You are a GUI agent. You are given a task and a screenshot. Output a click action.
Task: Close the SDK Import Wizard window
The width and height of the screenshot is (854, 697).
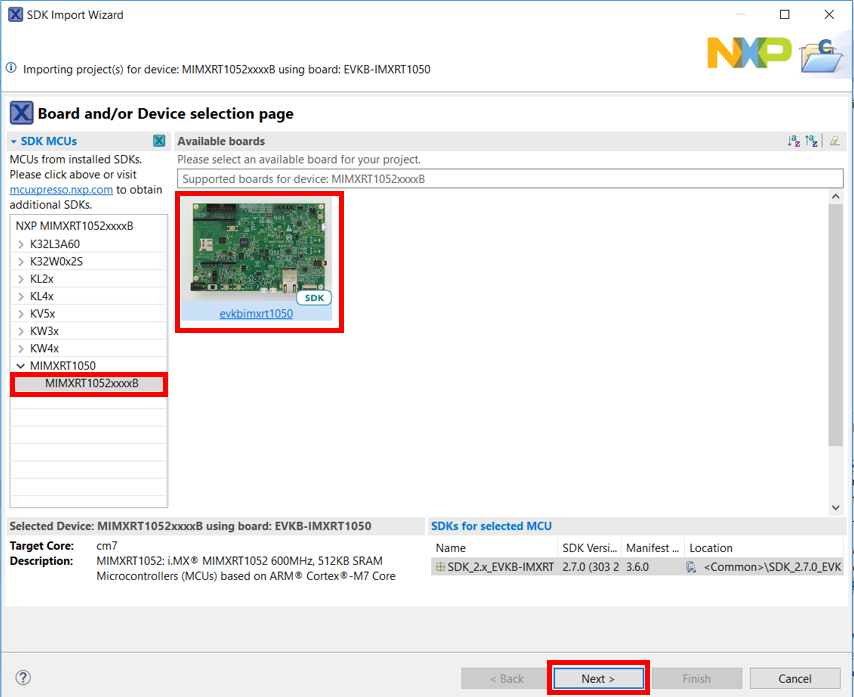829,14
